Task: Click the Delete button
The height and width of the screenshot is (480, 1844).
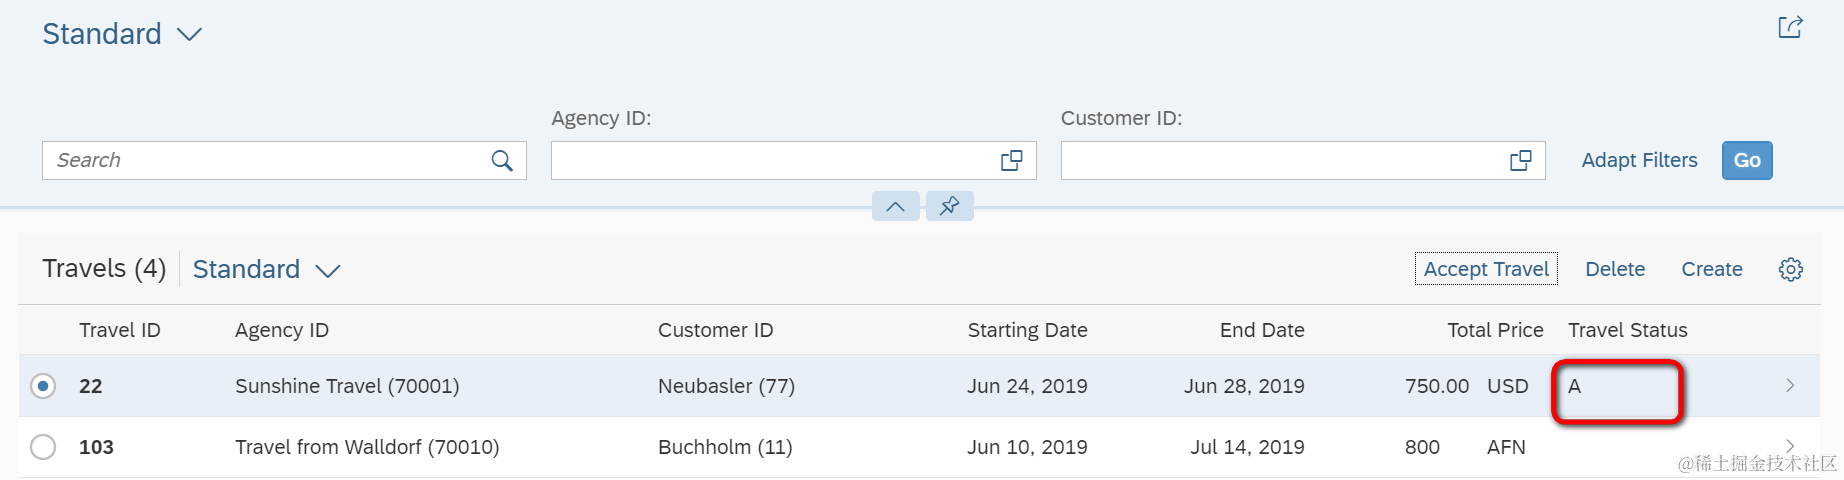Action: 1615,269
